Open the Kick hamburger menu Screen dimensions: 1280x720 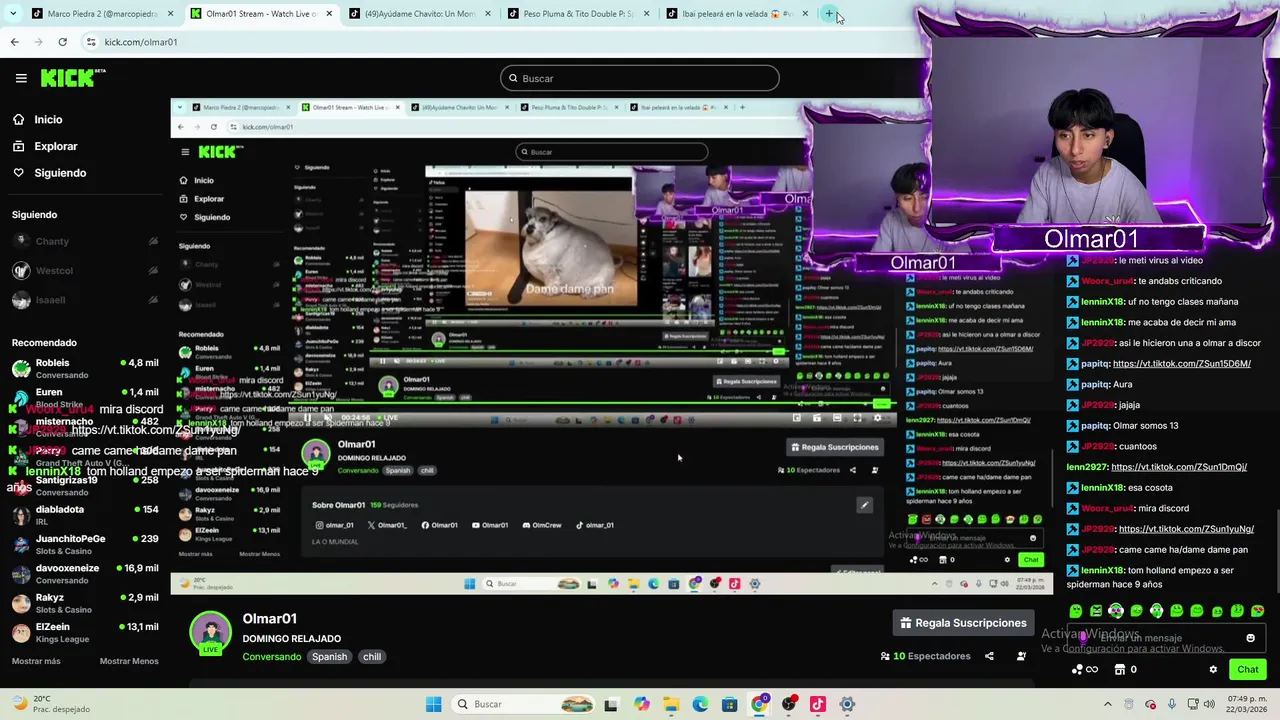coord(21,78)
